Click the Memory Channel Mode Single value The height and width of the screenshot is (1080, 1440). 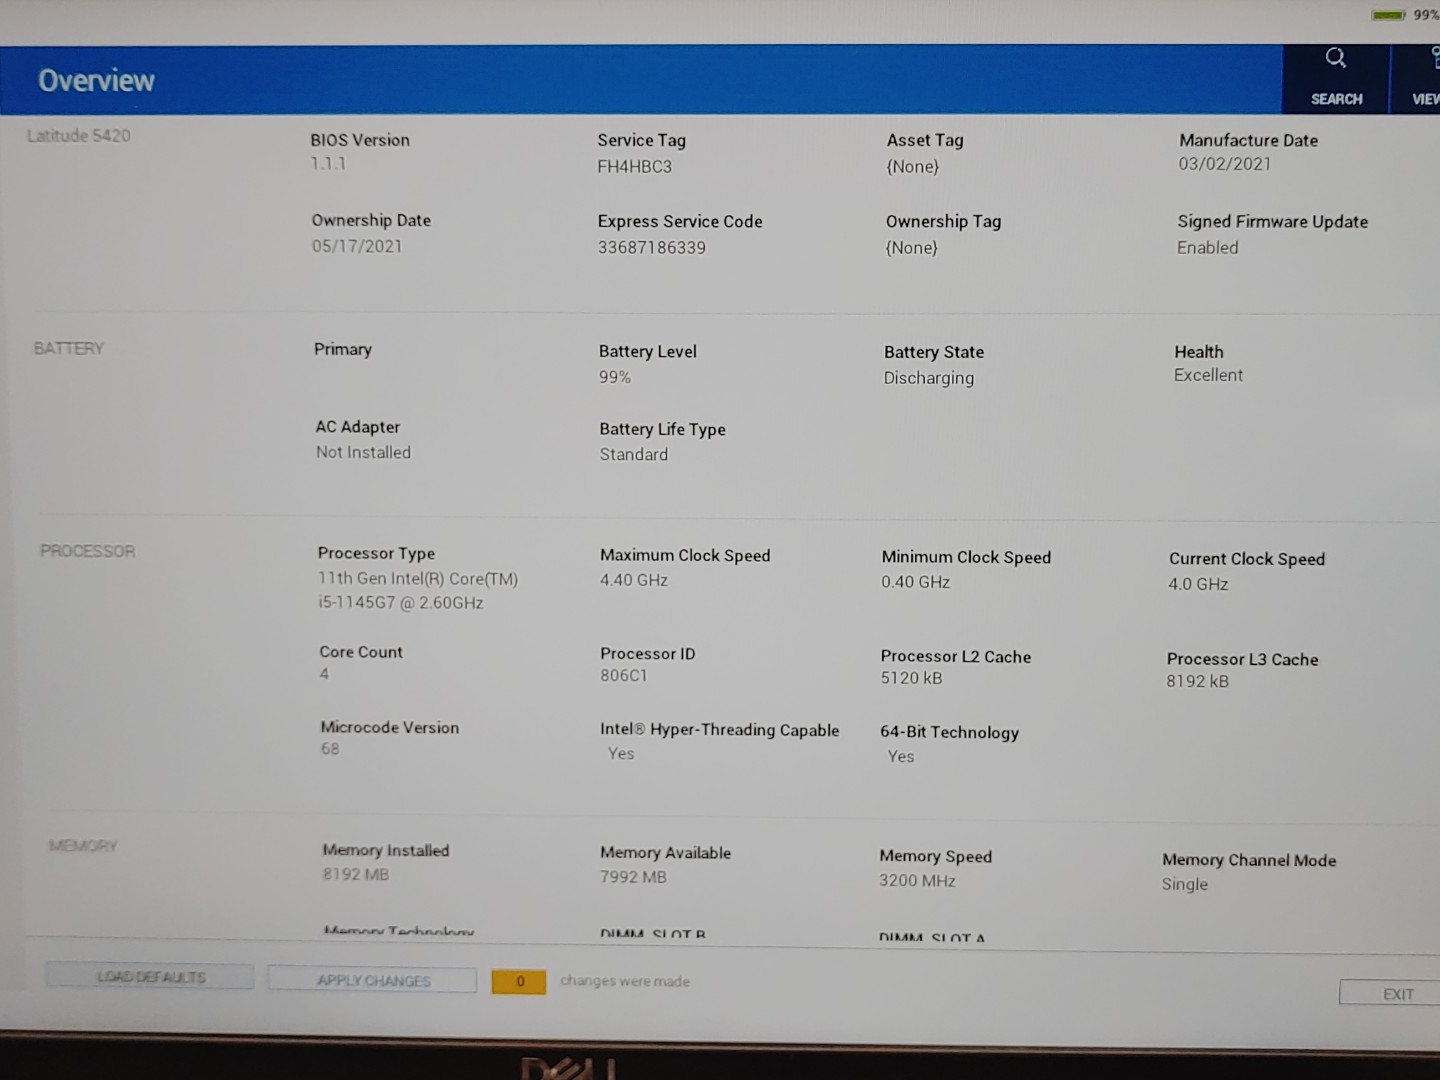coord(1184,884)
